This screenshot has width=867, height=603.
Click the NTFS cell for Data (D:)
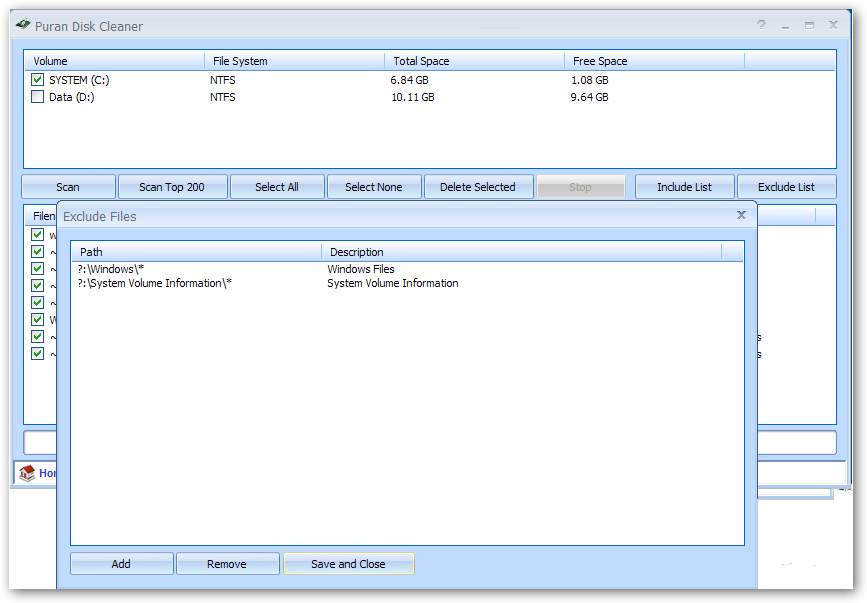pos(222,97)
